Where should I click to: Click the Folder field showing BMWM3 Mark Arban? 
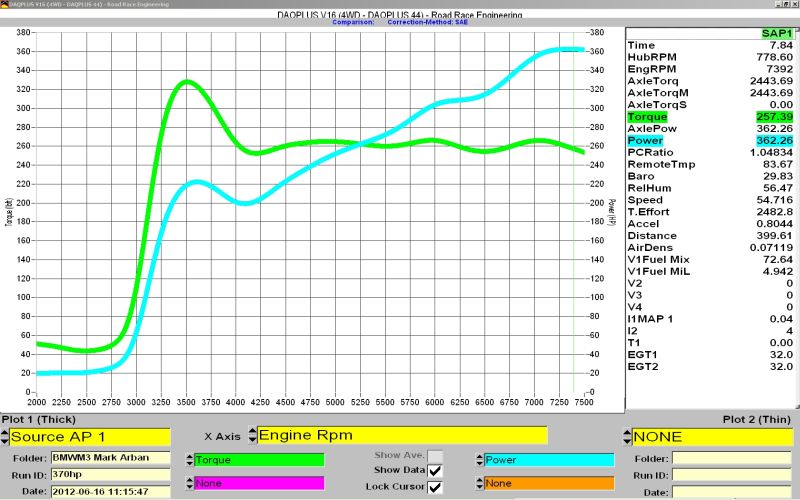click(98, 458)
